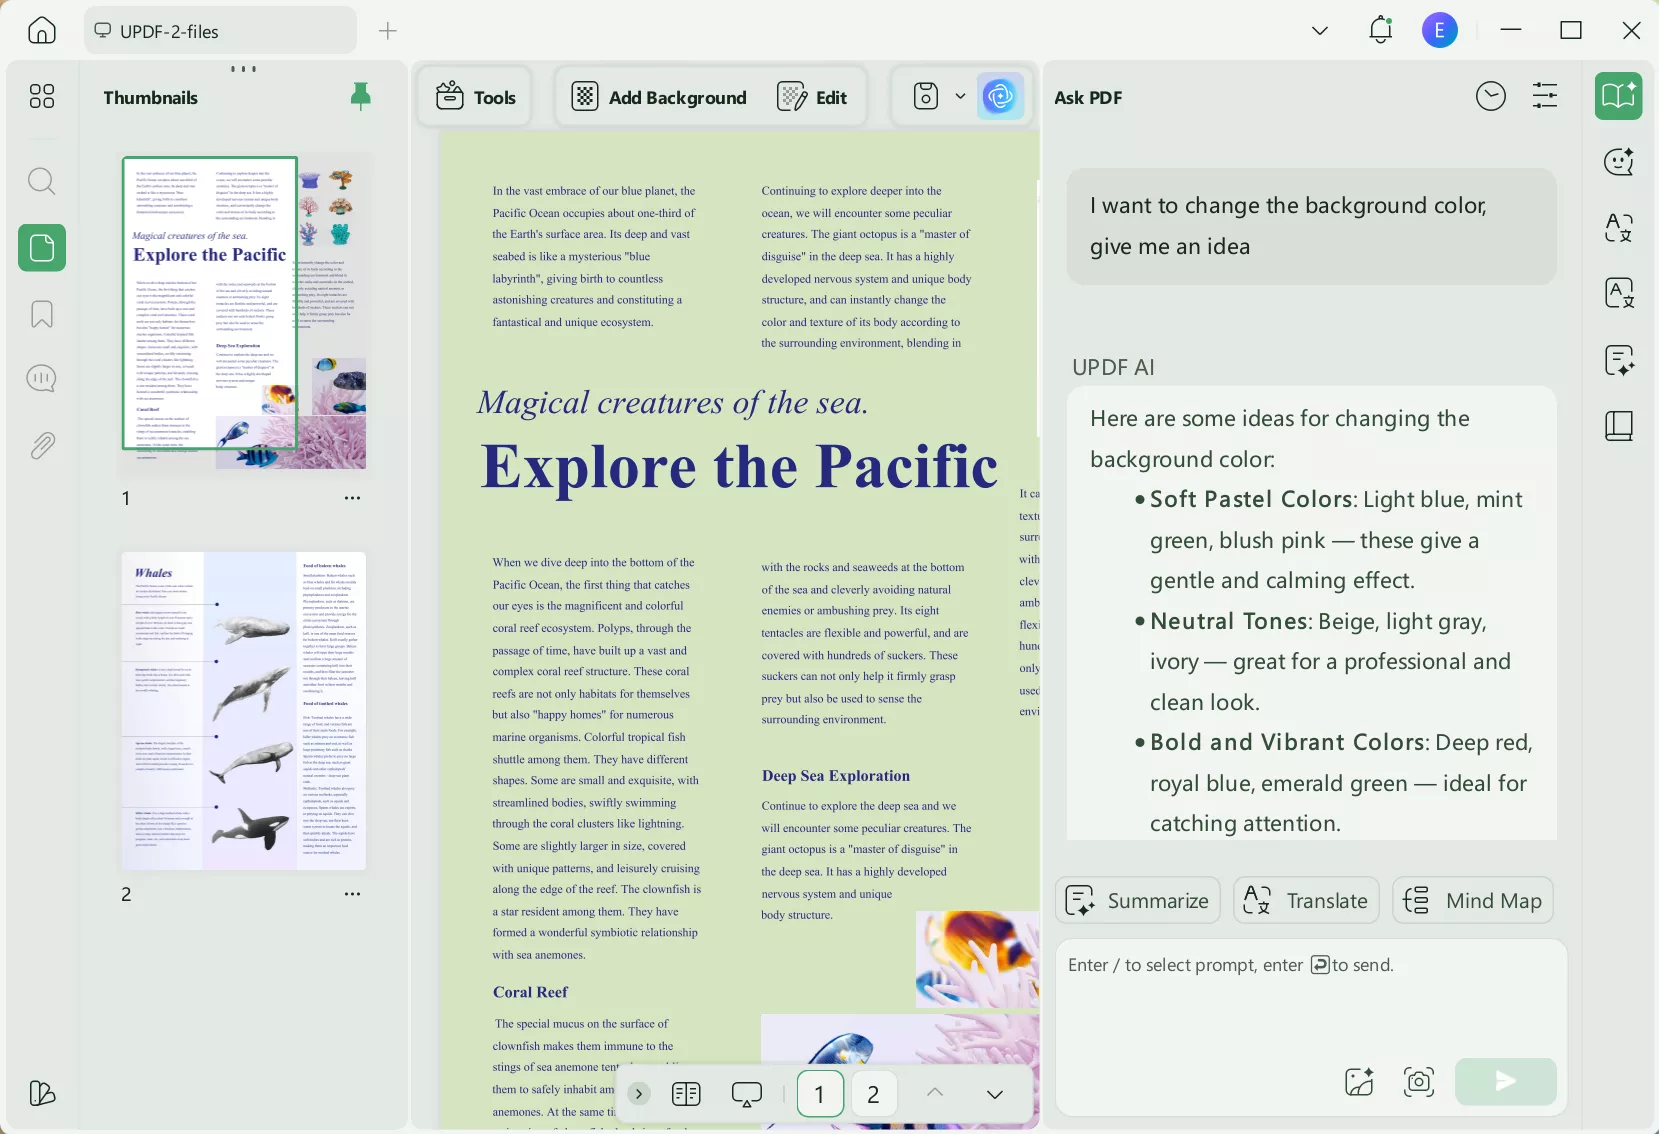1659x1134 pixels.
Task: Click the 'Bold and Vibrant Colors' suggestion text
Action: (1288, 742)
